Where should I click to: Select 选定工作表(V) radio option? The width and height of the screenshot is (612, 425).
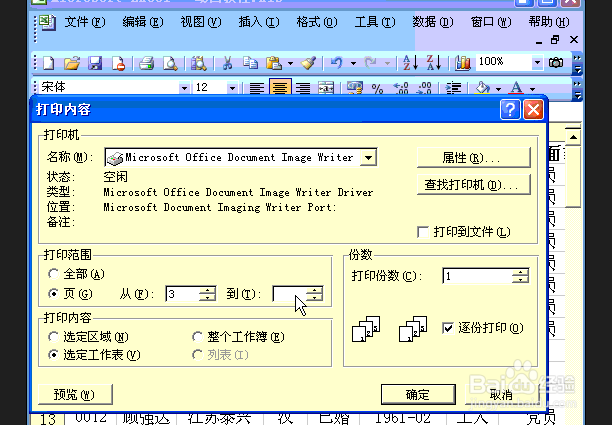[x=53, y=354]
